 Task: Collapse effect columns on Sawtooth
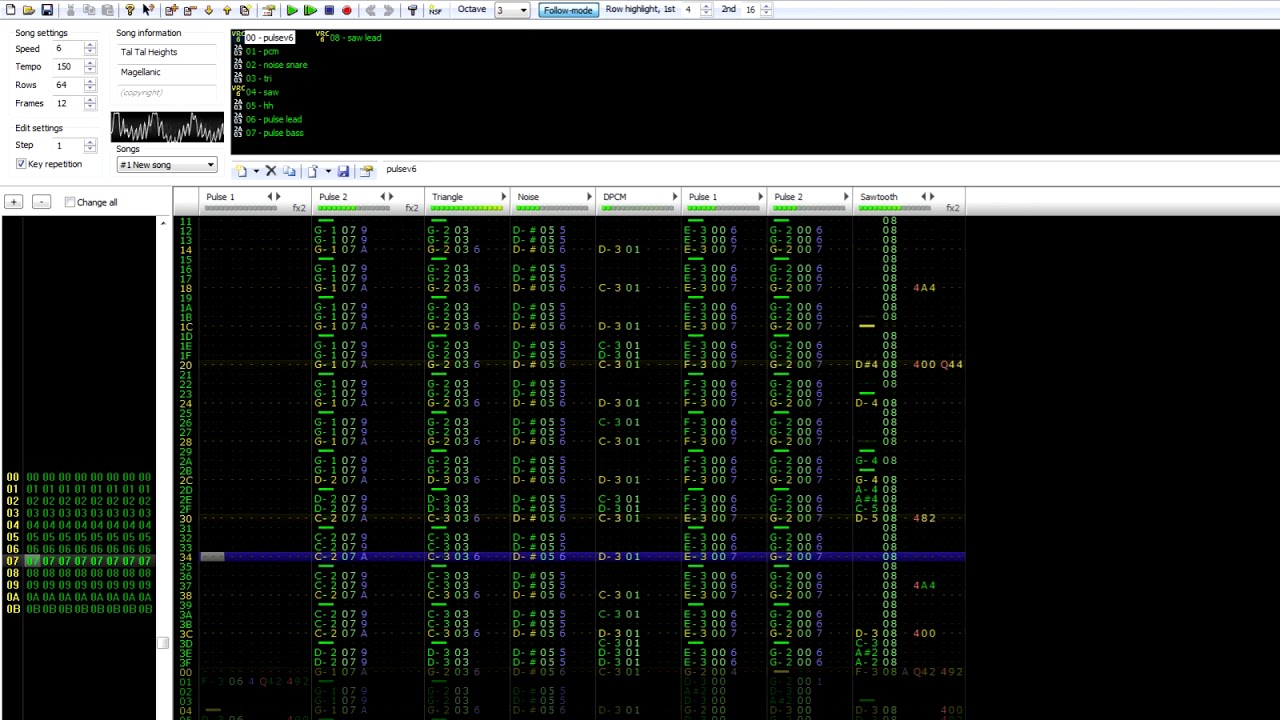tap(924, 197)
